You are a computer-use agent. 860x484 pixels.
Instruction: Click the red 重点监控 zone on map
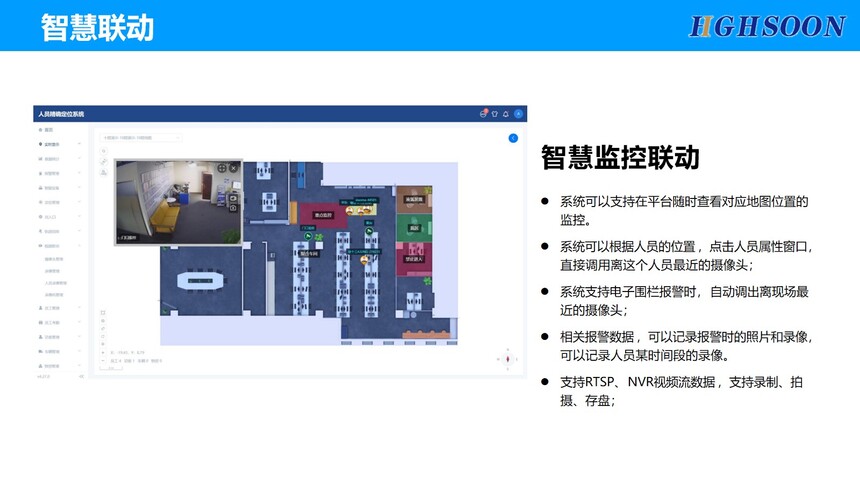[322, 215]
